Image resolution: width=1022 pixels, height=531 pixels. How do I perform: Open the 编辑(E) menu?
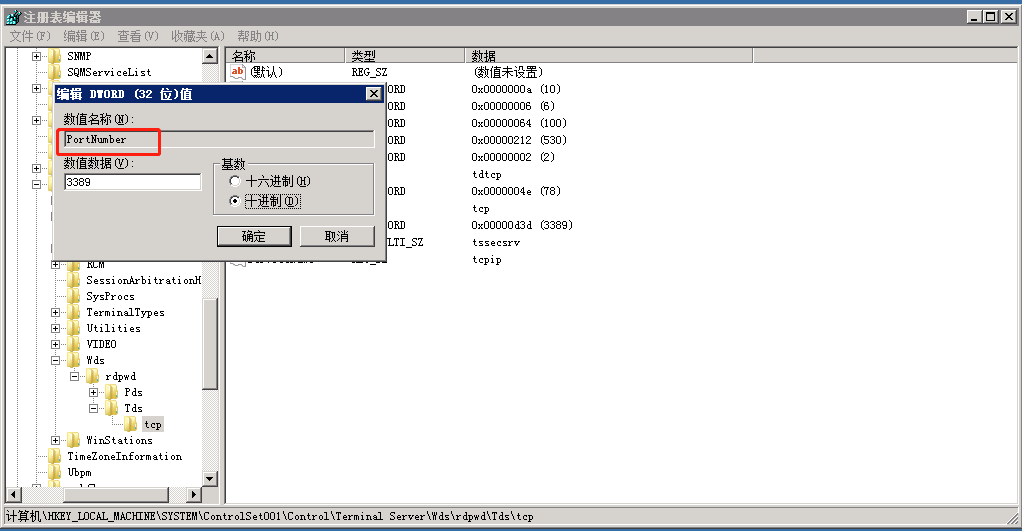(x=83, y=36)
